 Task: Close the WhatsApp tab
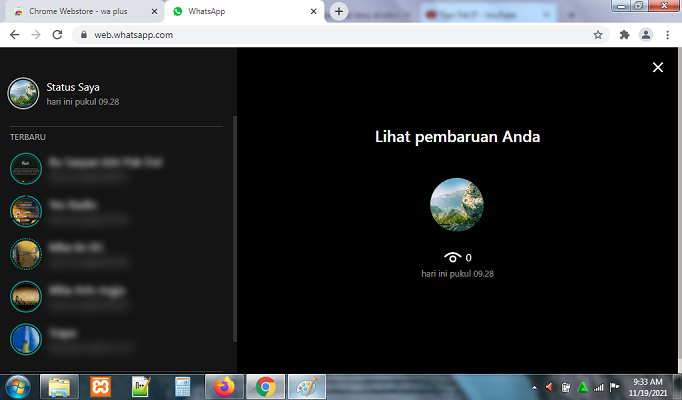314,11
